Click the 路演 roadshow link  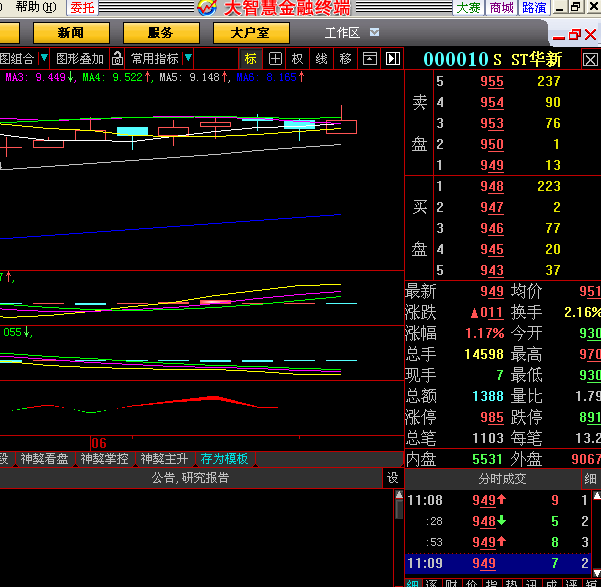tap(534, 7)
